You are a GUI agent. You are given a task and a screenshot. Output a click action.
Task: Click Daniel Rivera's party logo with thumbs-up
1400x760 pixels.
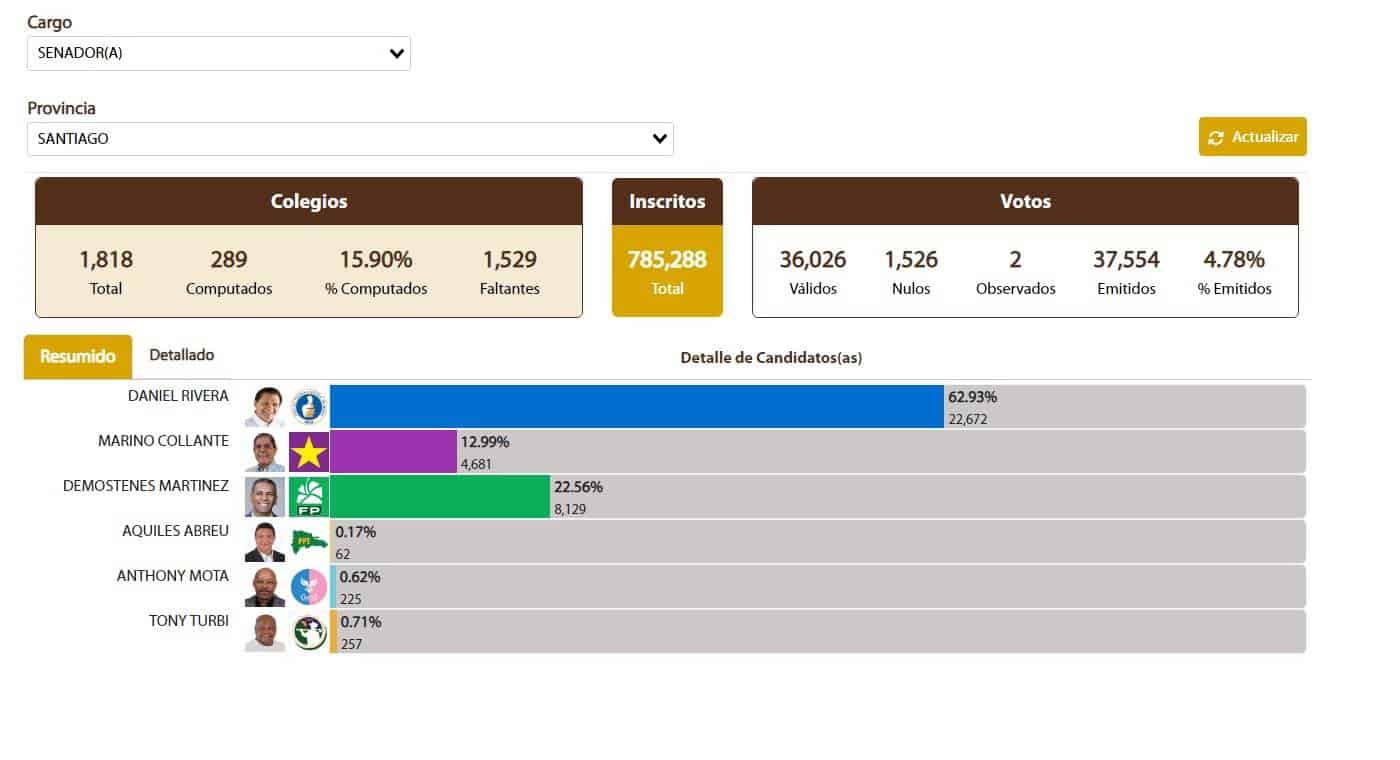[x=308, y=407]
